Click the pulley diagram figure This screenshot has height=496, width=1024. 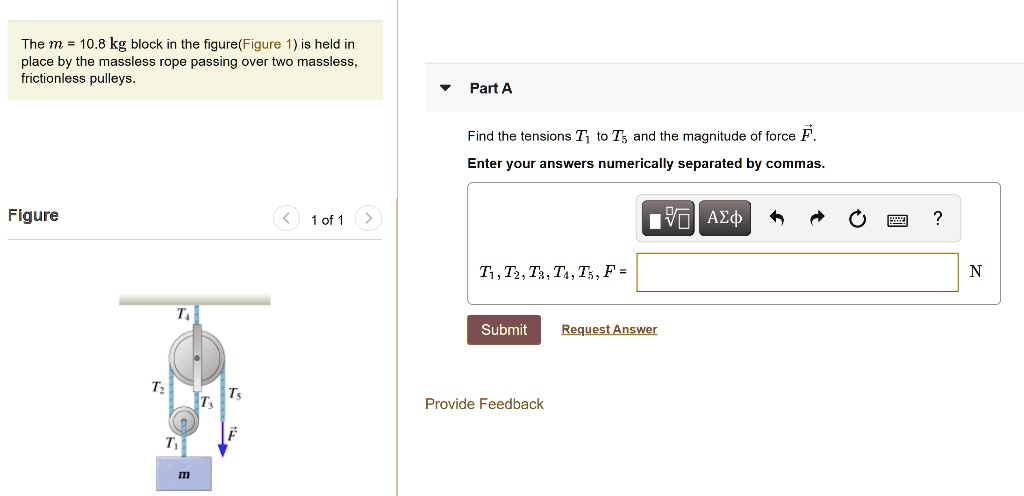coord(194,390)
